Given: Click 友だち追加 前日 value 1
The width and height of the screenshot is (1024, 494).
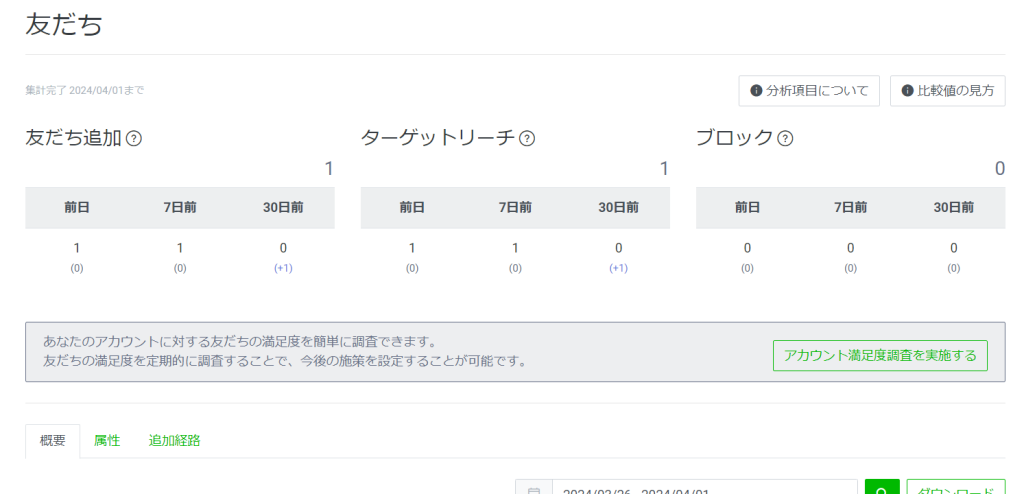Looking at the screenshot, I should [x=77, y=248].
